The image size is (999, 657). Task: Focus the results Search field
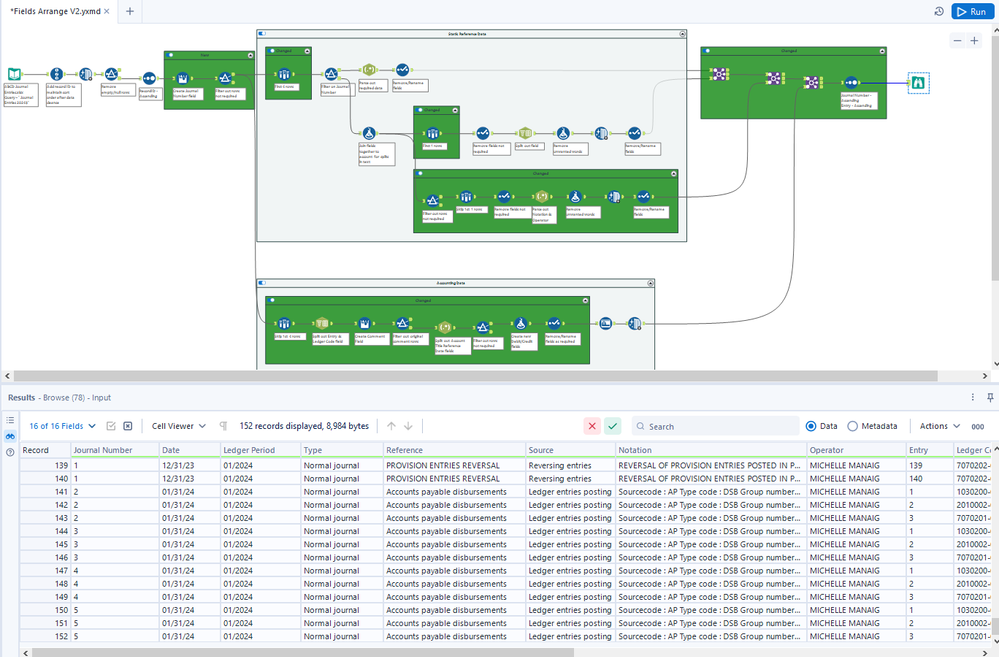[x=715, y=426]
